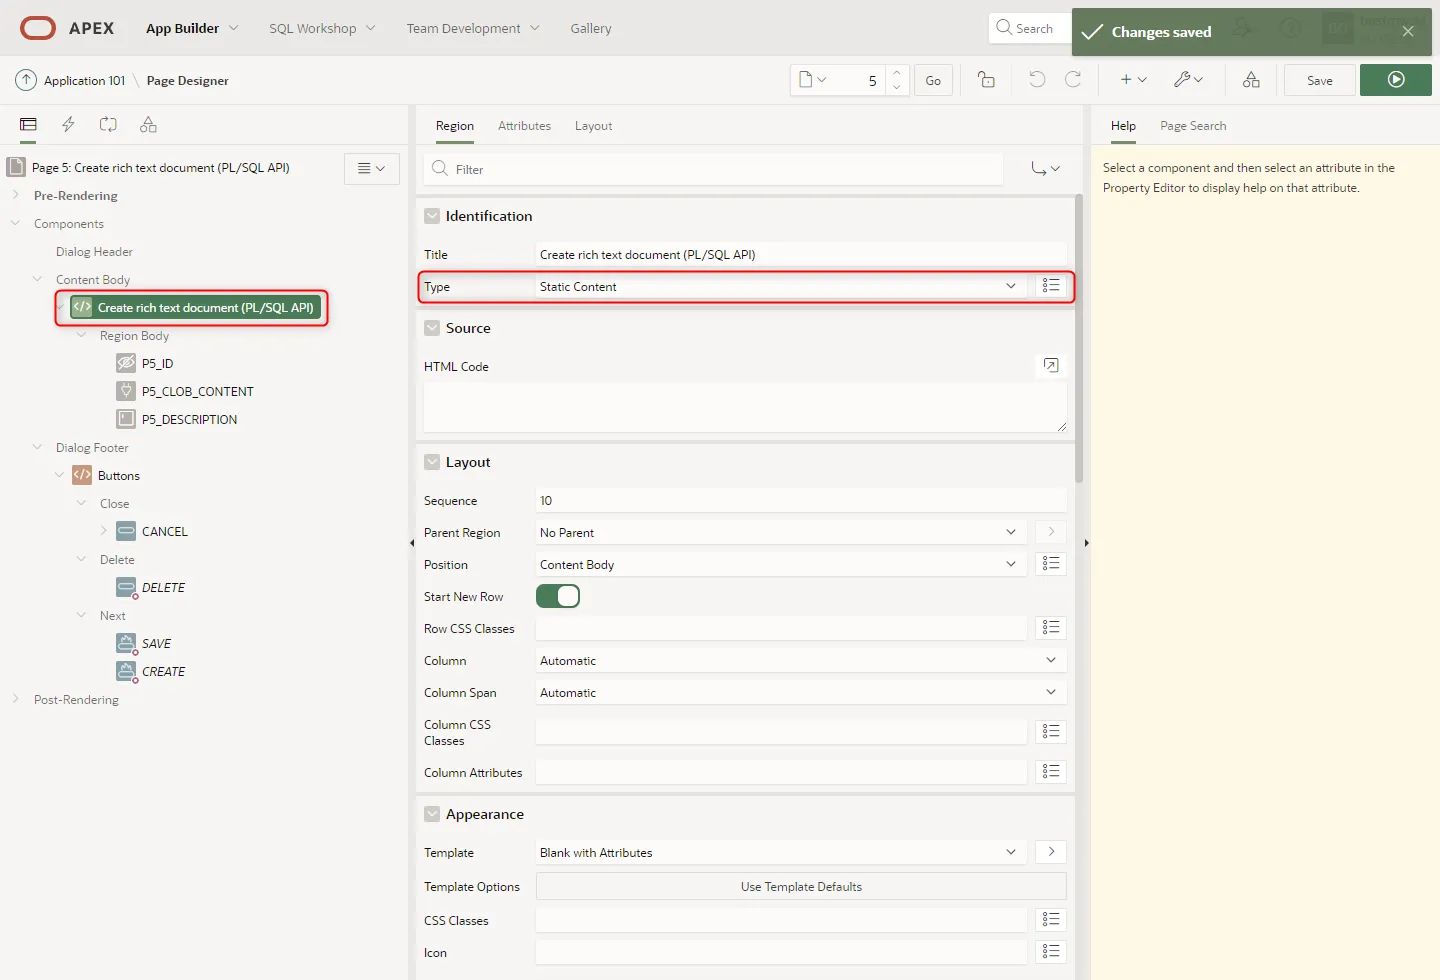Switch to the Attributes tab
1440x980 pixels.
[524, 126]
